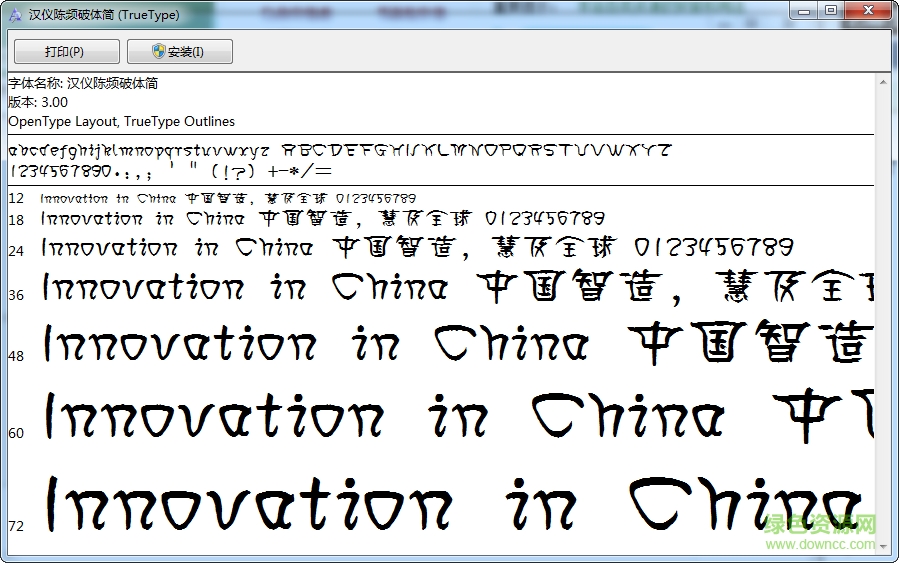Screen dimensions: 899x563
Task: Click the font name line 字体名称: 汉仪陈频破体简
Action: point(83,83)
